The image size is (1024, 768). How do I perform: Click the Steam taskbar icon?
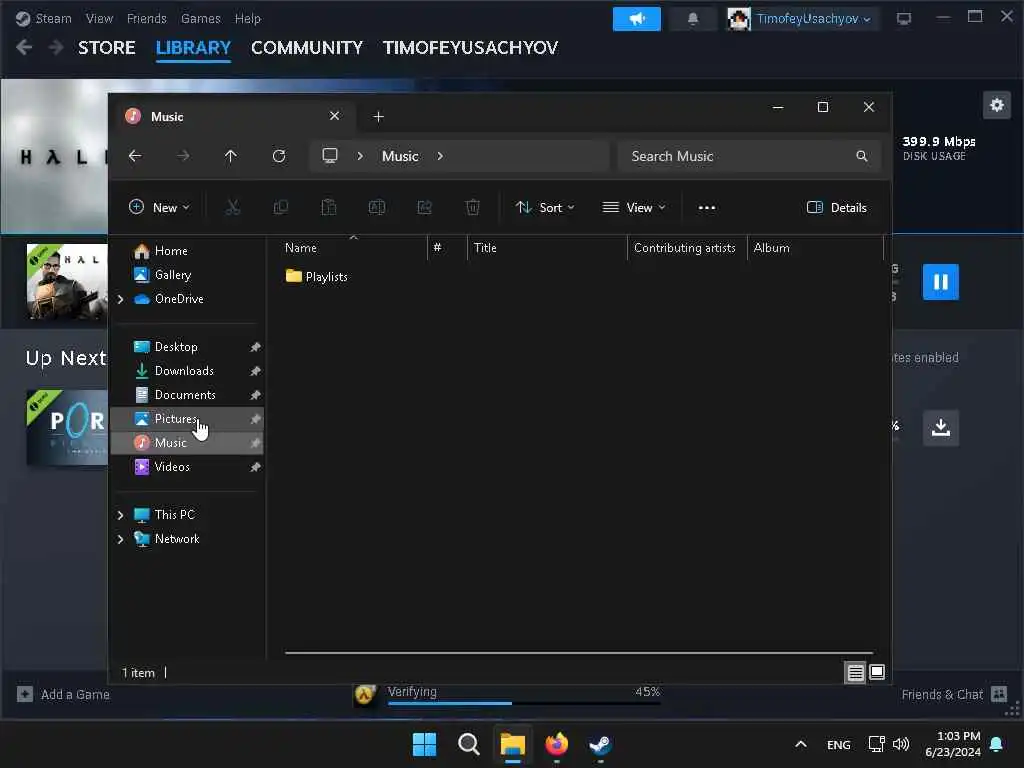click(x=600, y=744)
